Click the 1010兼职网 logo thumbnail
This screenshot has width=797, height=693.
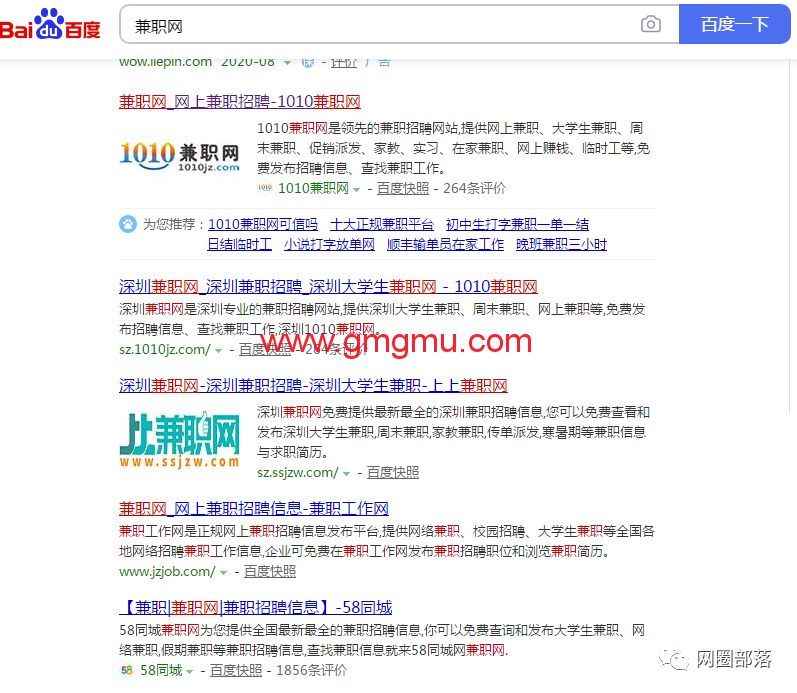[x=180, y=155]
